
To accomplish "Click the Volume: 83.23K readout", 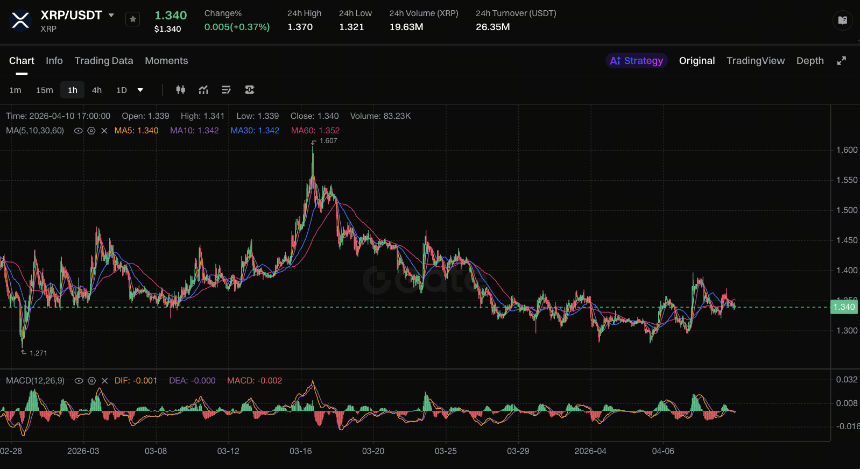I will (x=381, y=116).
